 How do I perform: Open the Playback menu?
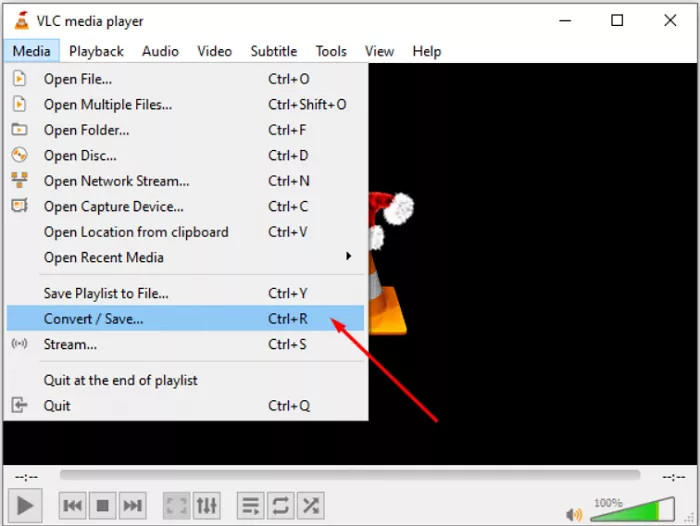tap(96, 51)
